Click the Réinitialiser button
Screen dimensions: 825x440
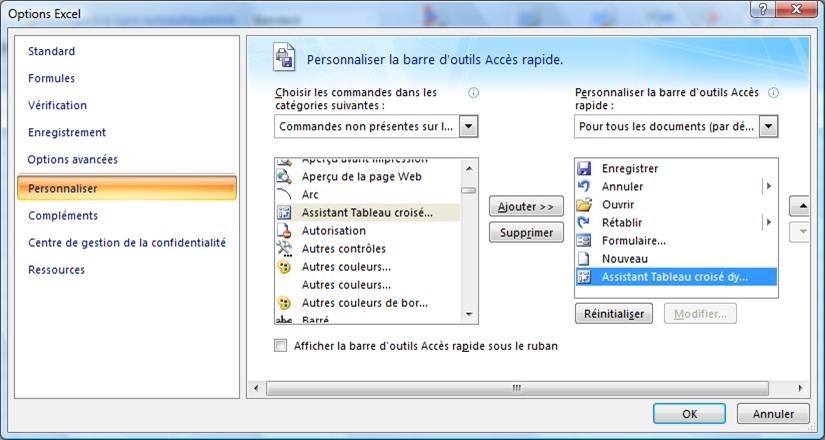(x=613, y=314)
